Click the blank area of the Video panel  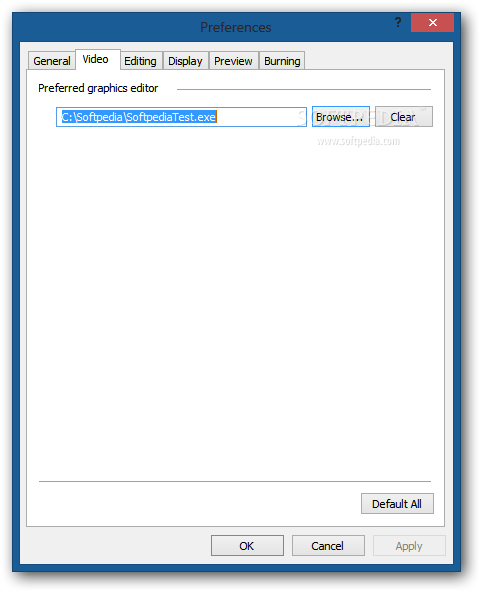coord(234,302)
